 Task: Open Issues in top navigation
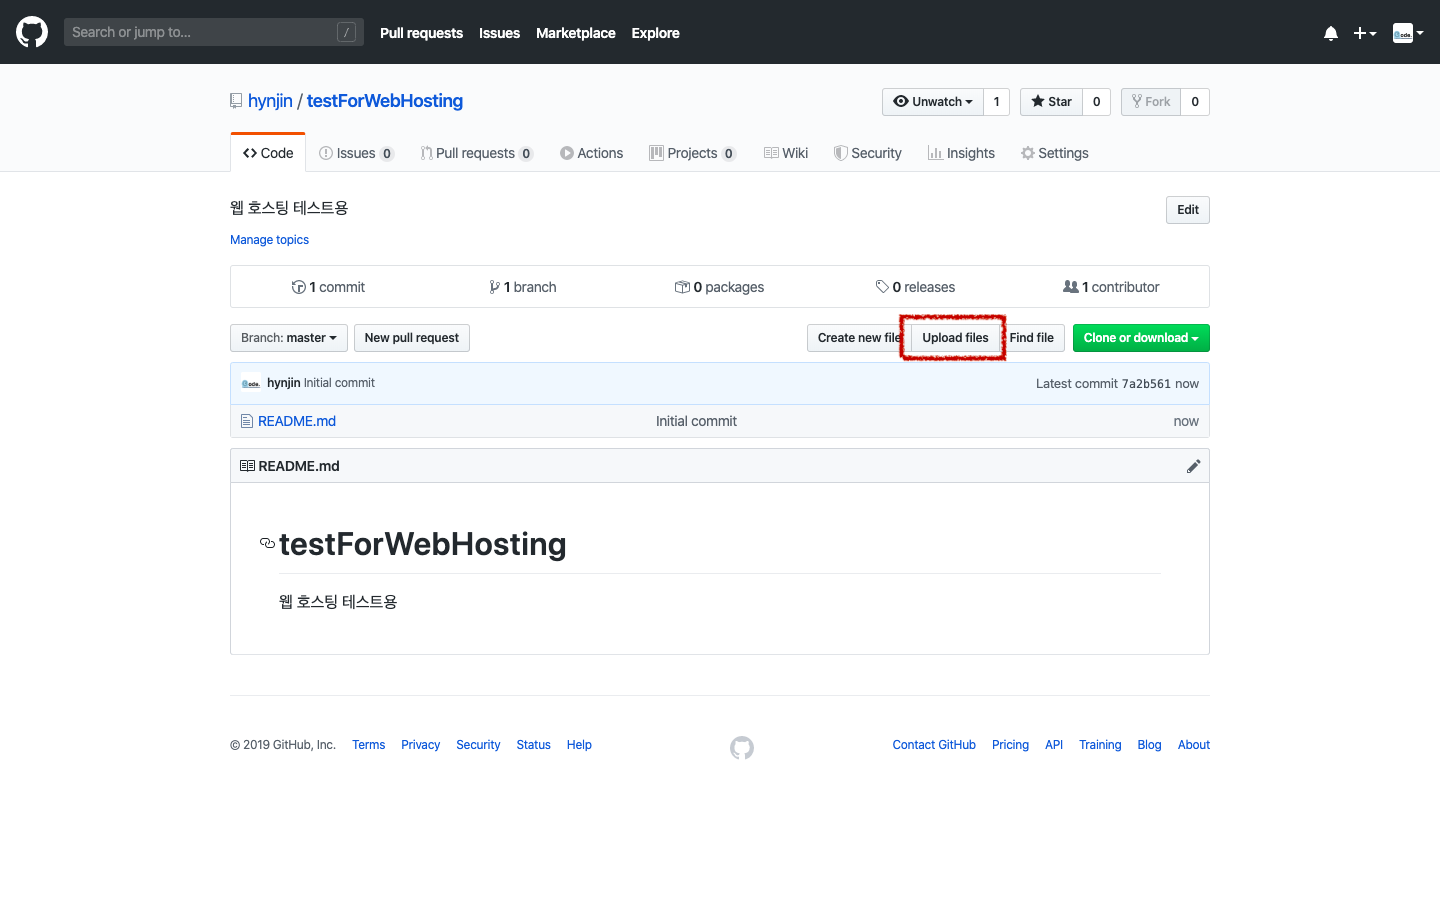499,33
